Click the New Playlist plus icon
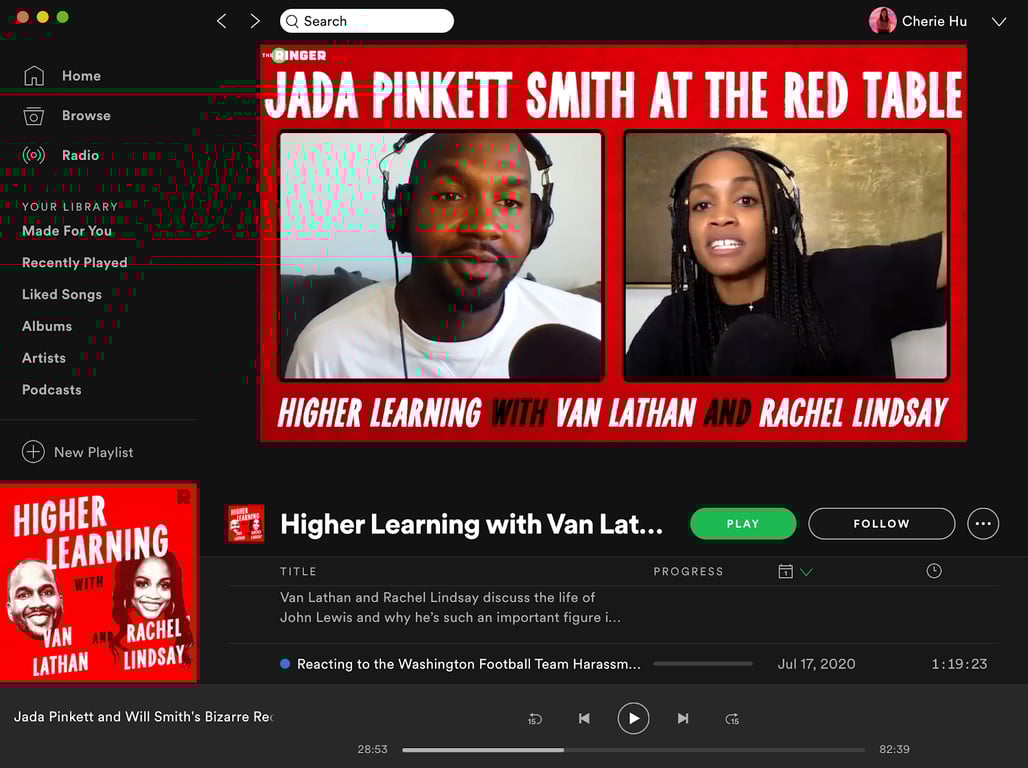Image resolution: width=1028 pixels, height=768 pixels. (33, 452)
